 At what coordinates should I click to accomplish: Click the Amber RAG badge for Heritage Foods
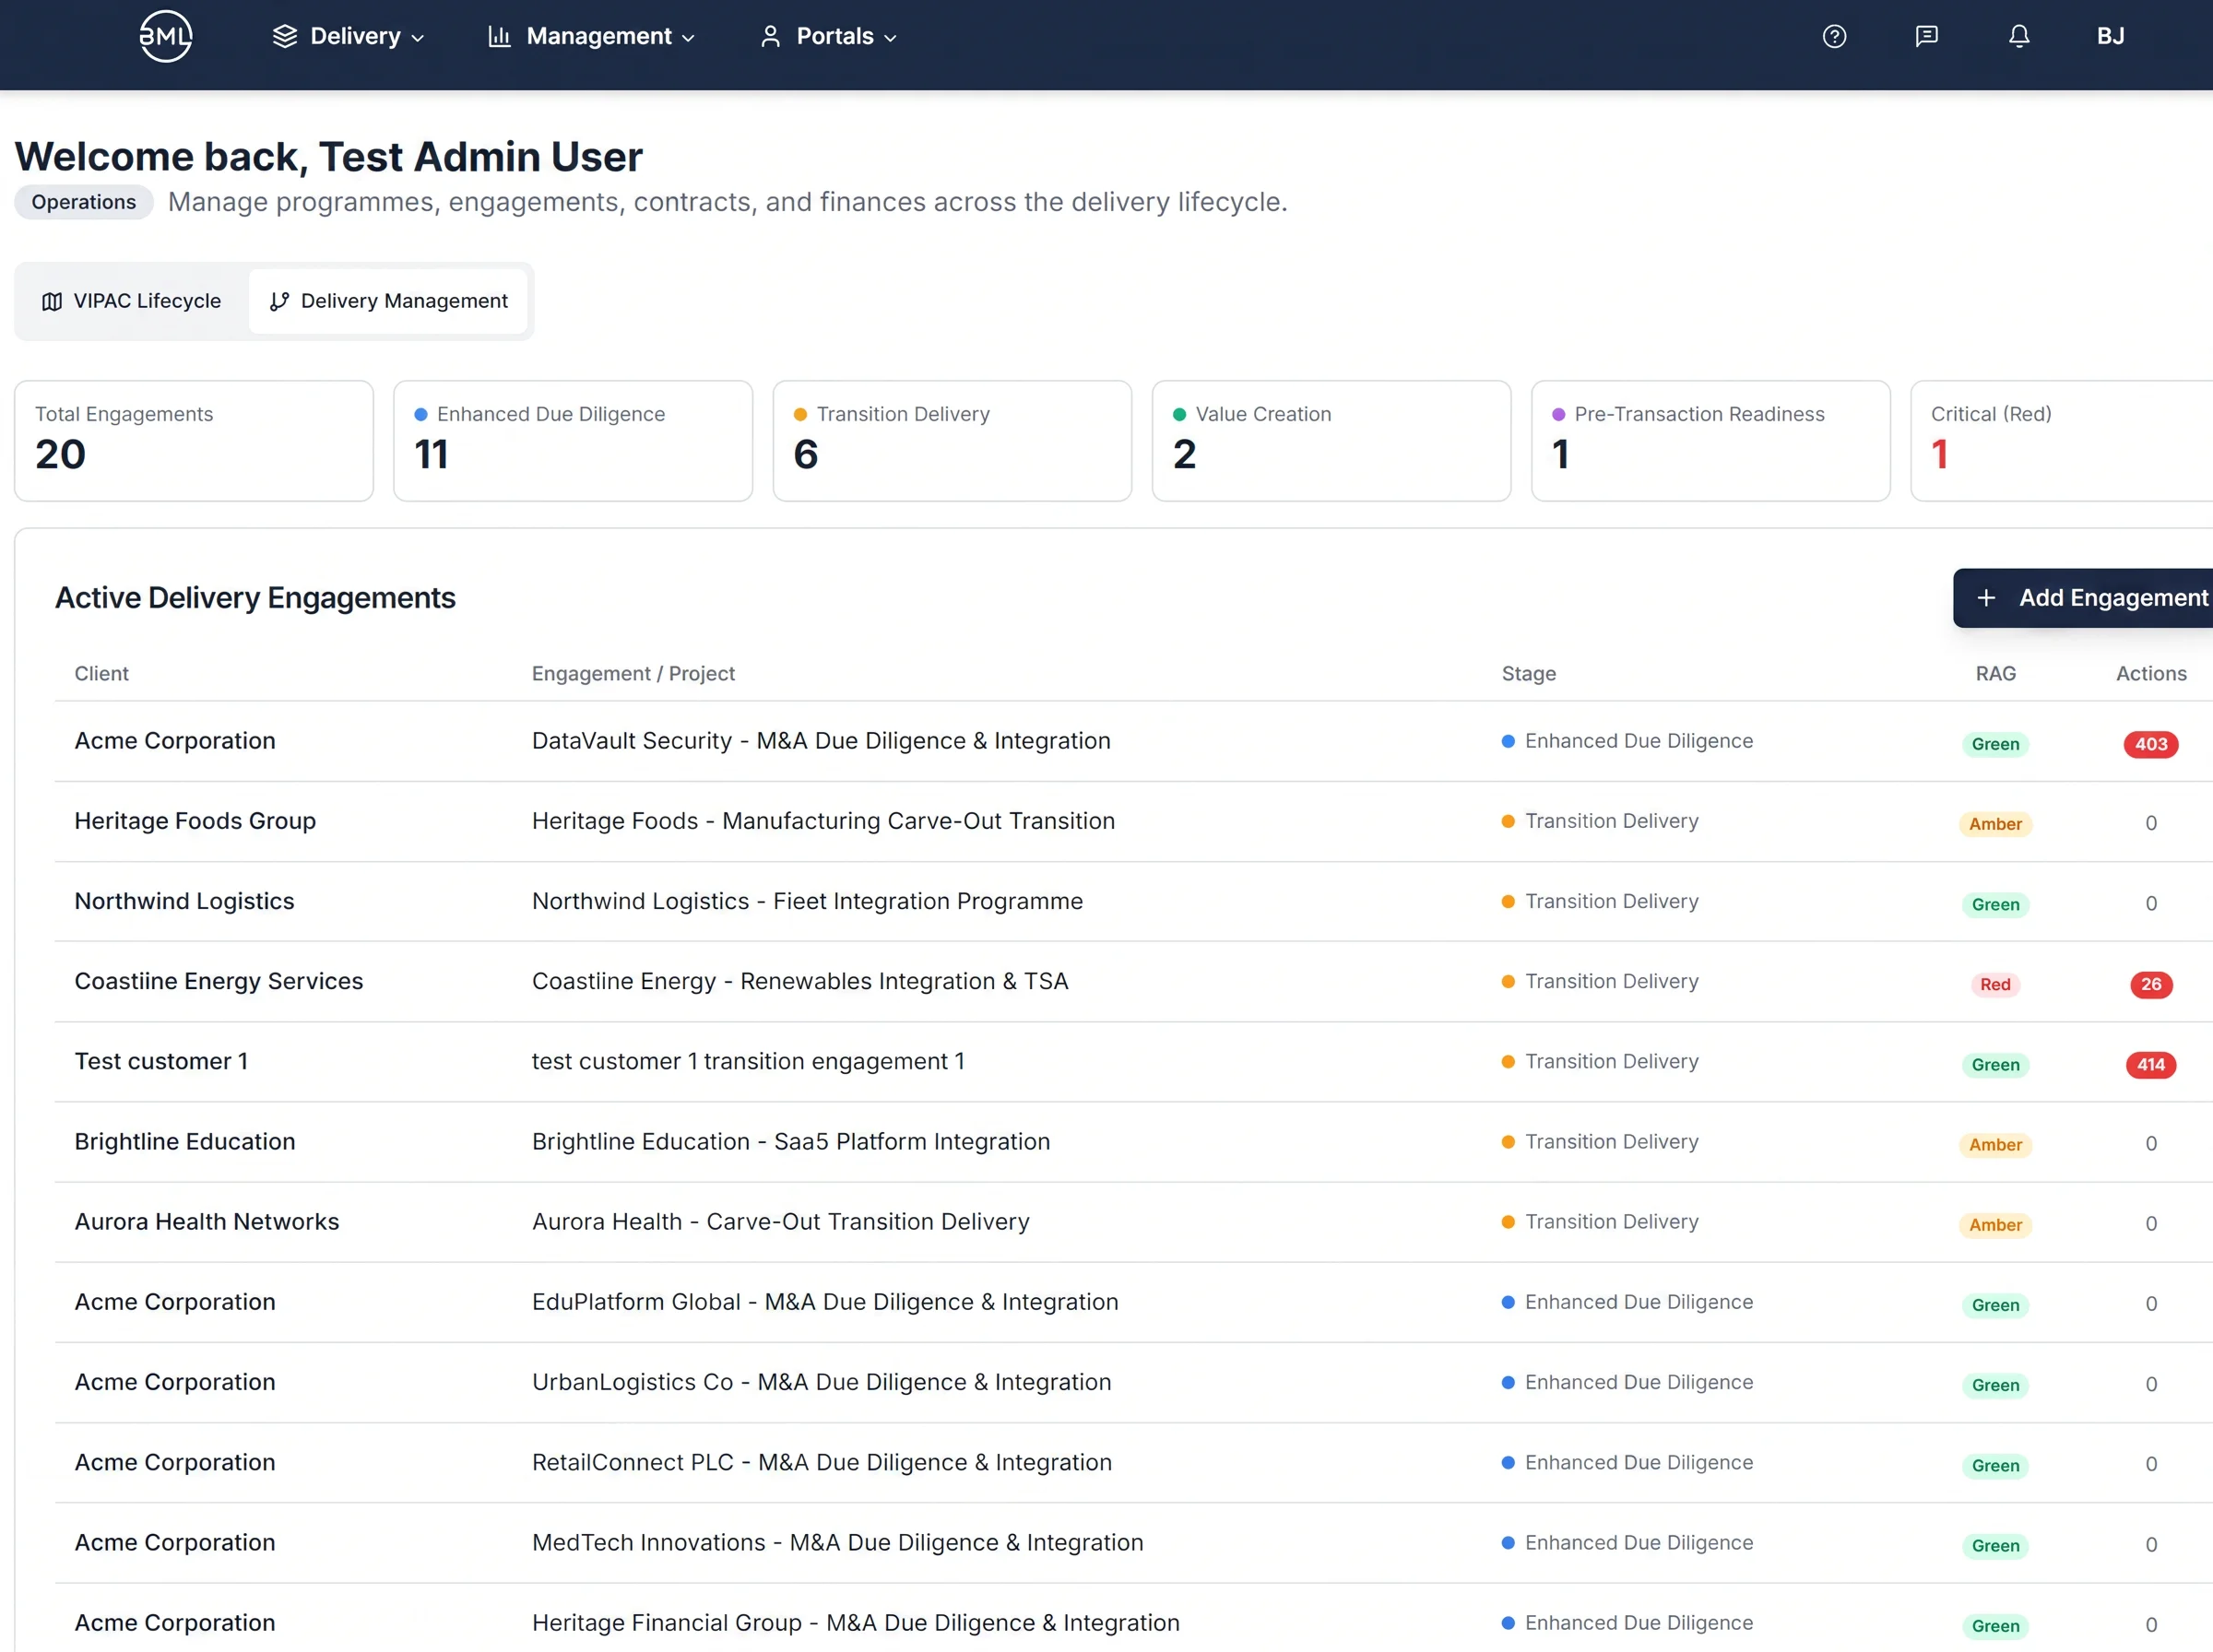(x=1995, y=824)
